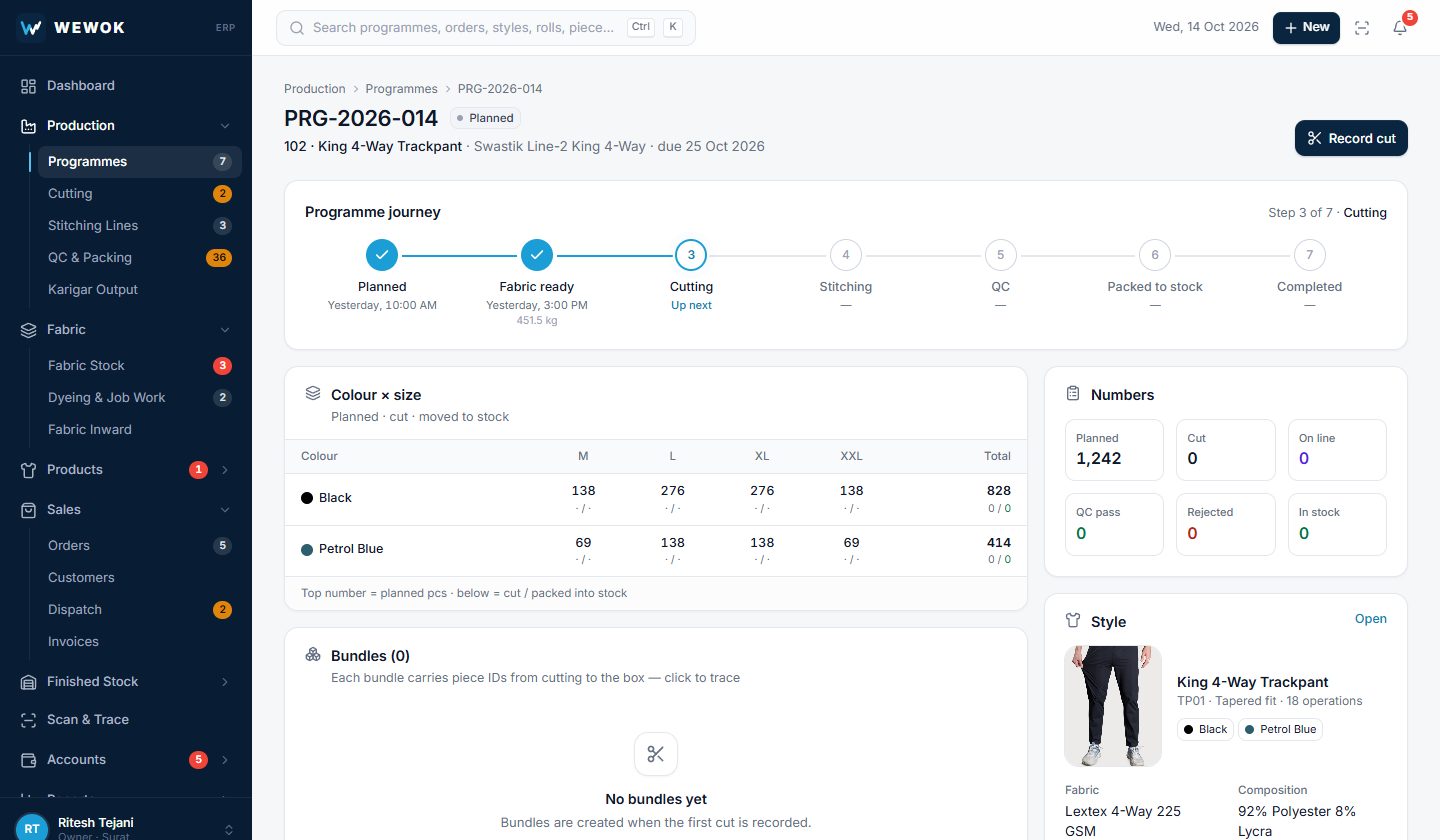Click the Fabric layers icon in sidebar

point(29,330)
